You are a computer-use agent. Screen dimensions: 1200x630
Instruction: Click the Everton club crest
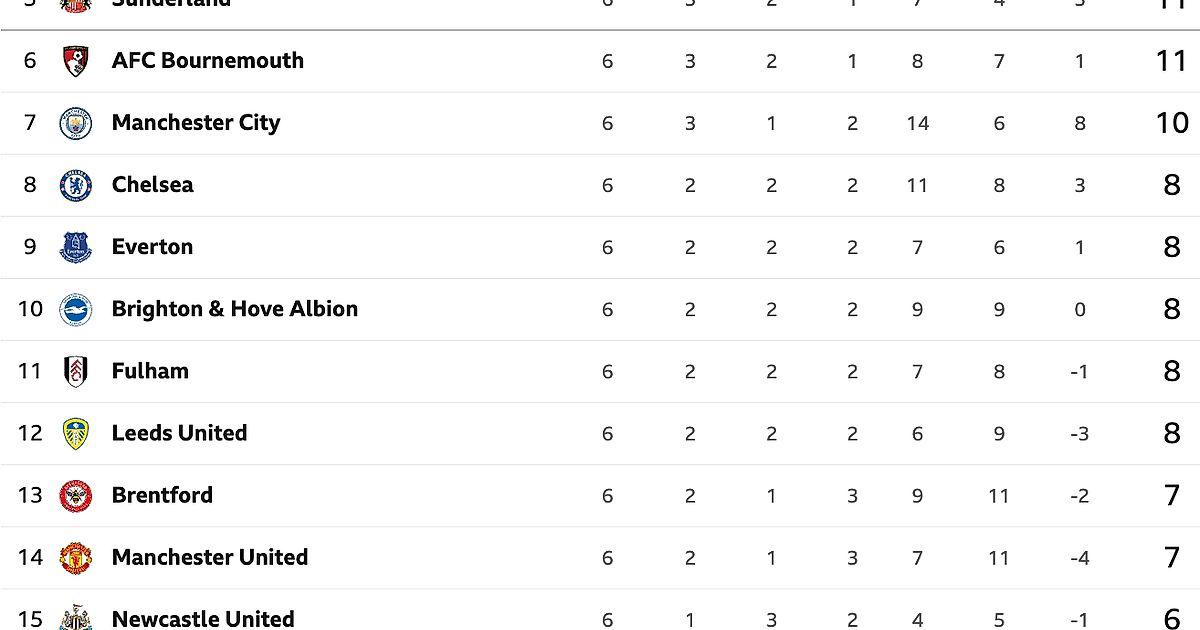coord(76,247)
